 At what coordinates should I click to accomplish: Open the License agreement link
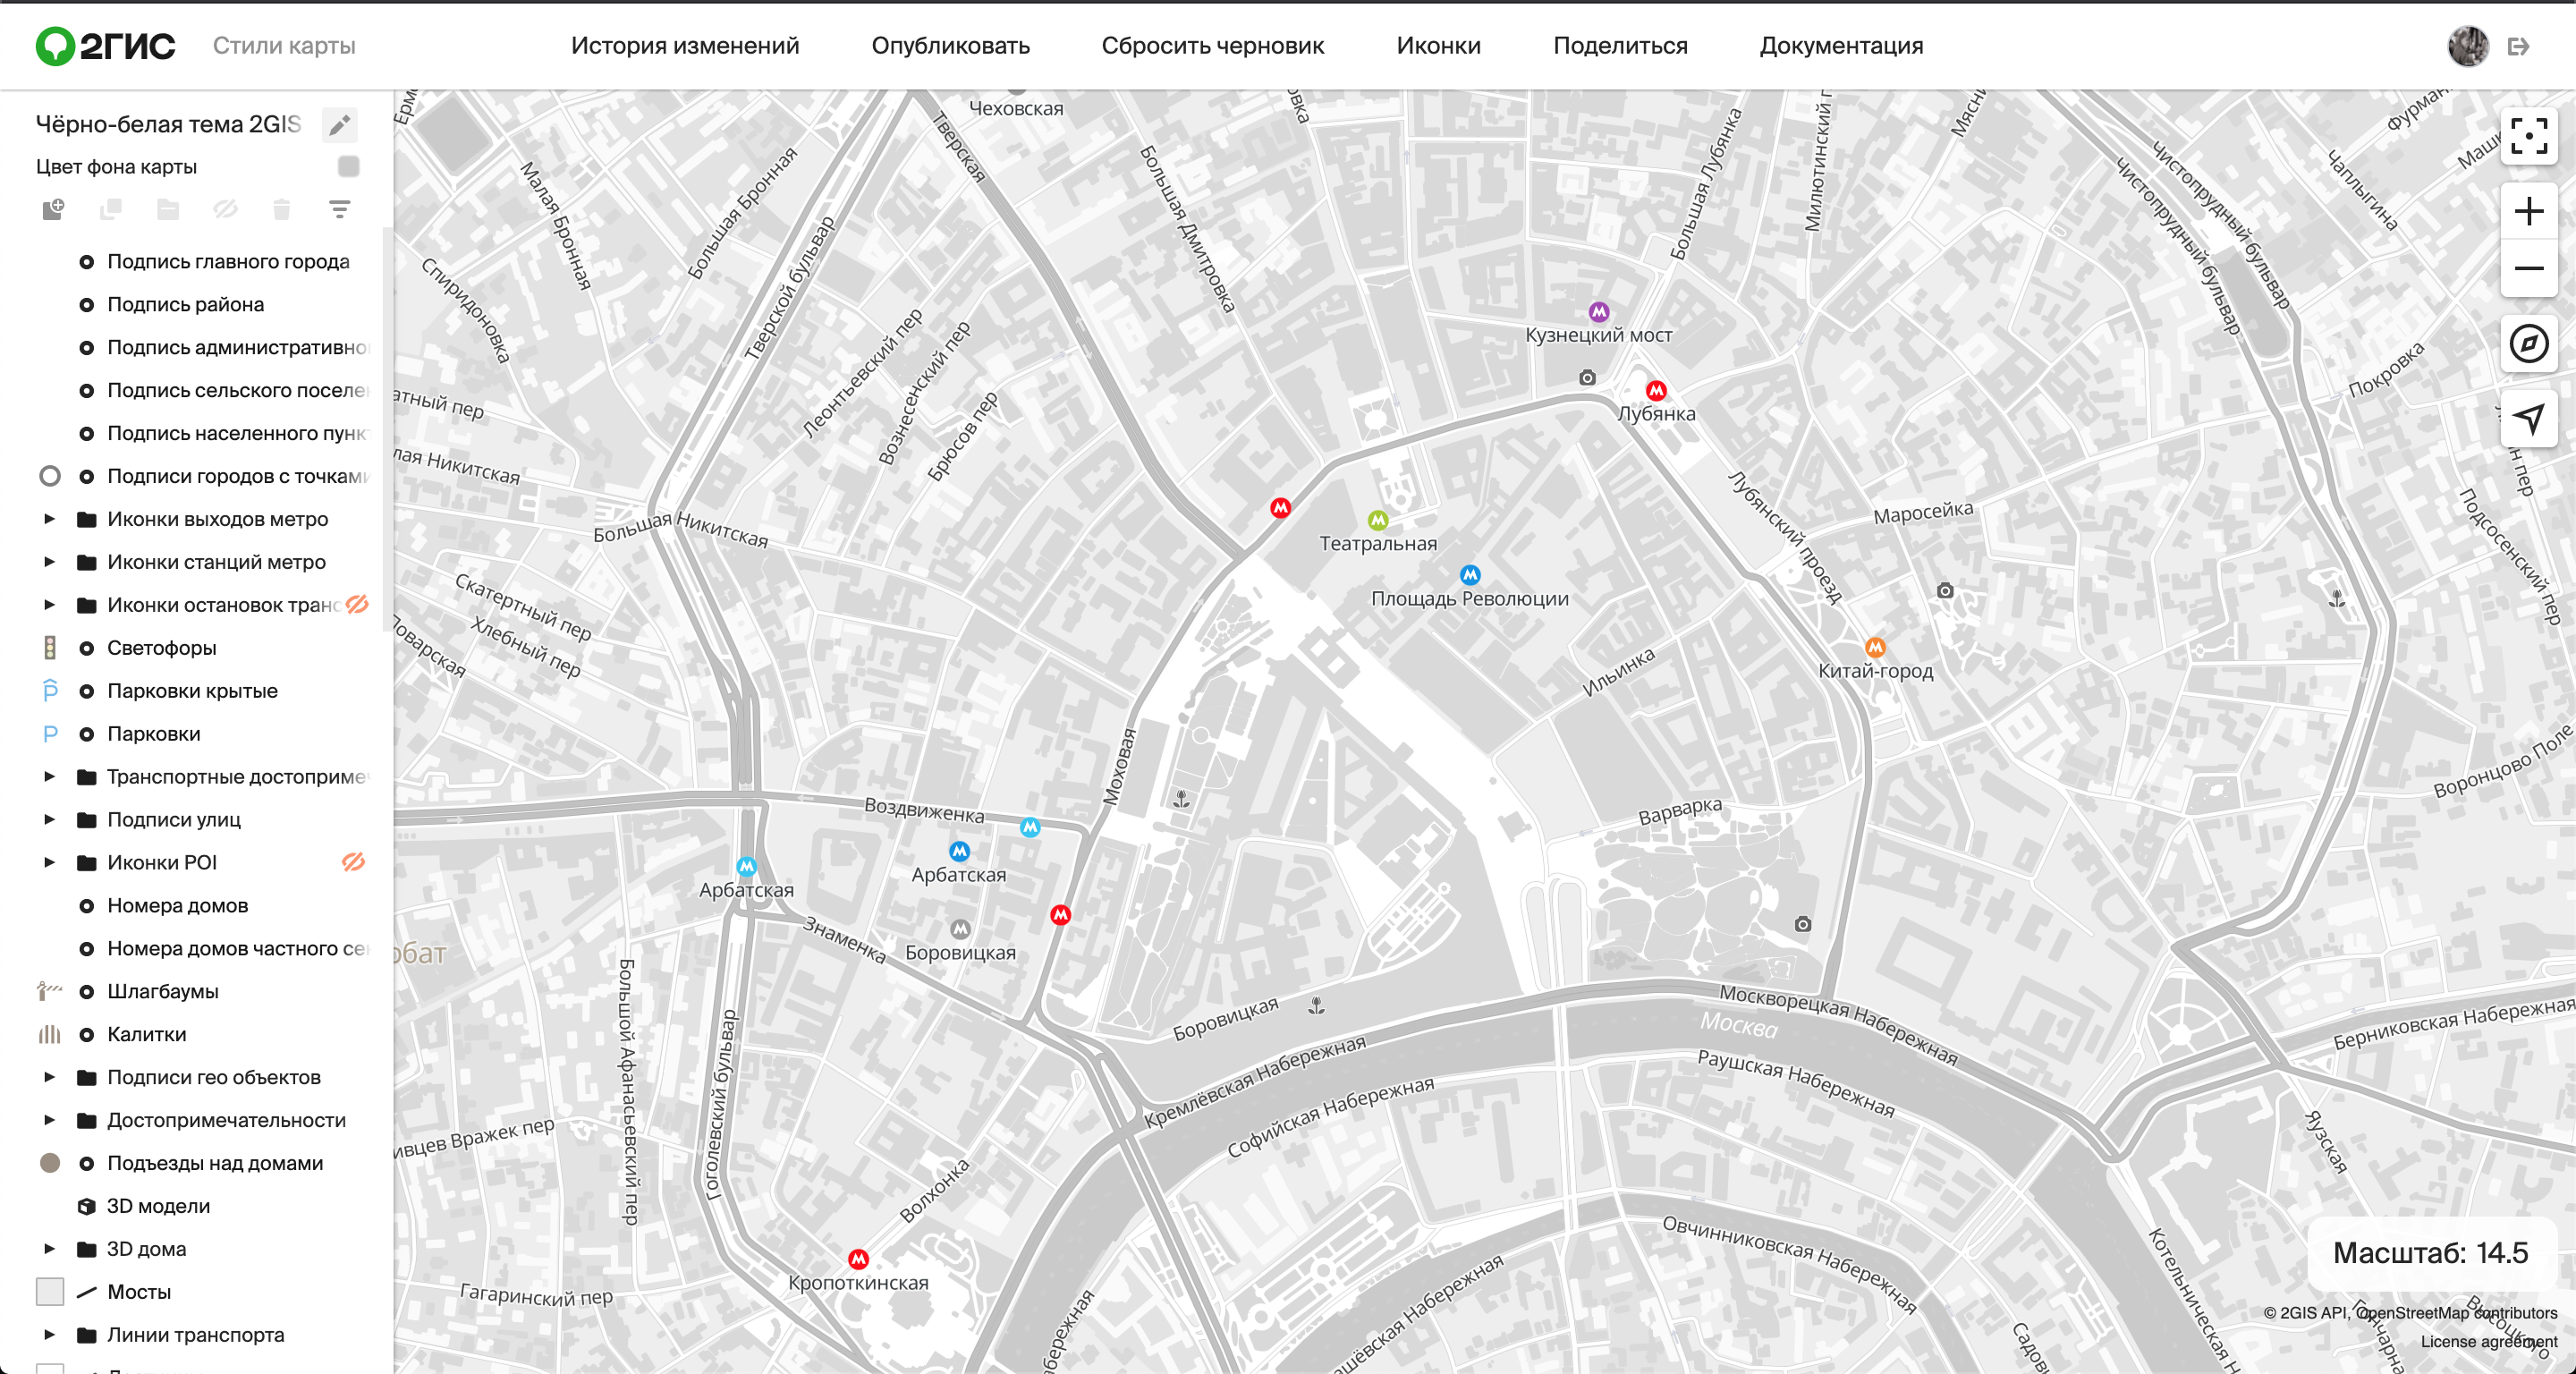pos(2488,1341)
